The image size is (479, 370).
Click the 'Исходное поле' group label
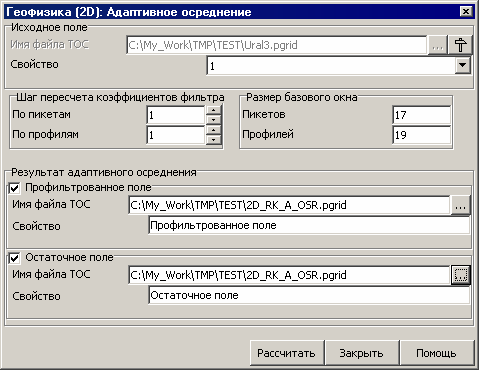[49, 27]
